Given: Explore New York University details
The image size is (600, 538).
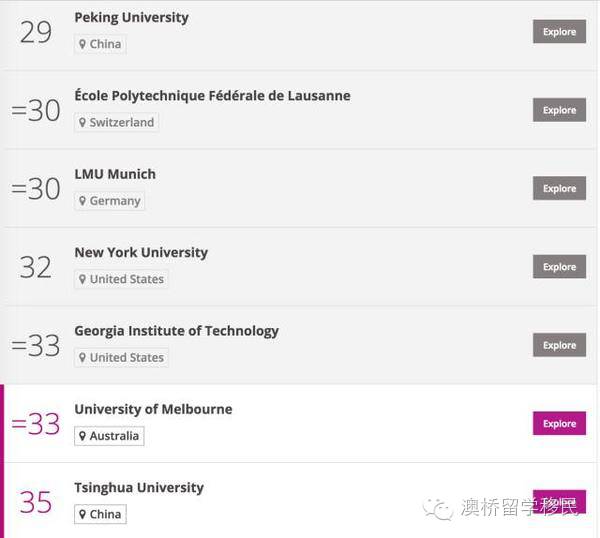Looking at the screenshot, I should tap(559, 267).
